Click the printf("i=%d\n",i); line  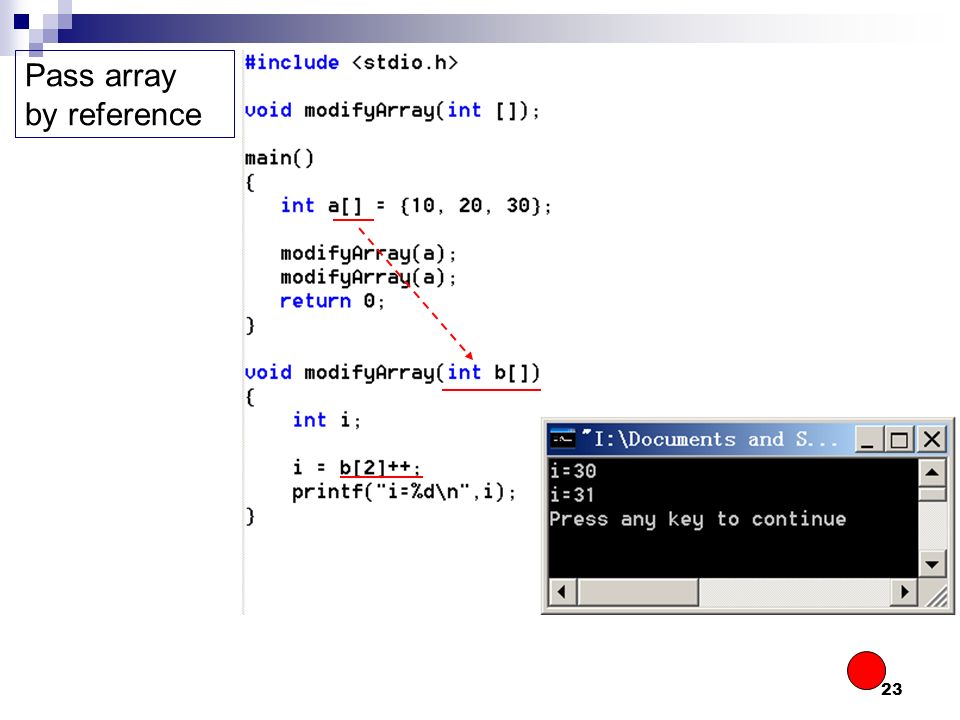(x=404, y=492)
